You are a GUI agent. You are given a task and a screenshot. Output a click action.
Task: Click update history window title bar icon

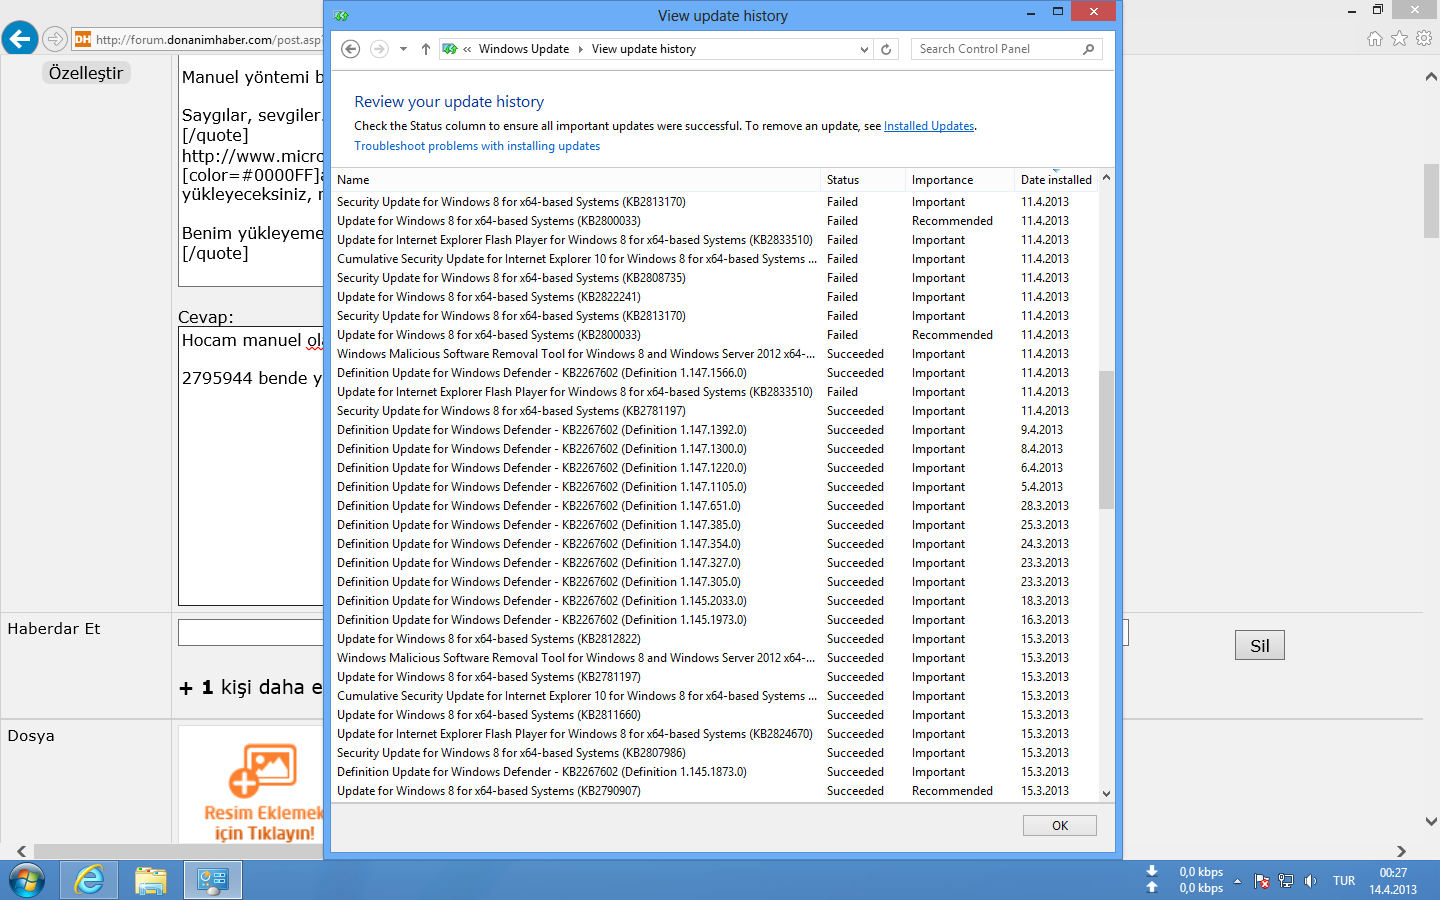(342, 16)
